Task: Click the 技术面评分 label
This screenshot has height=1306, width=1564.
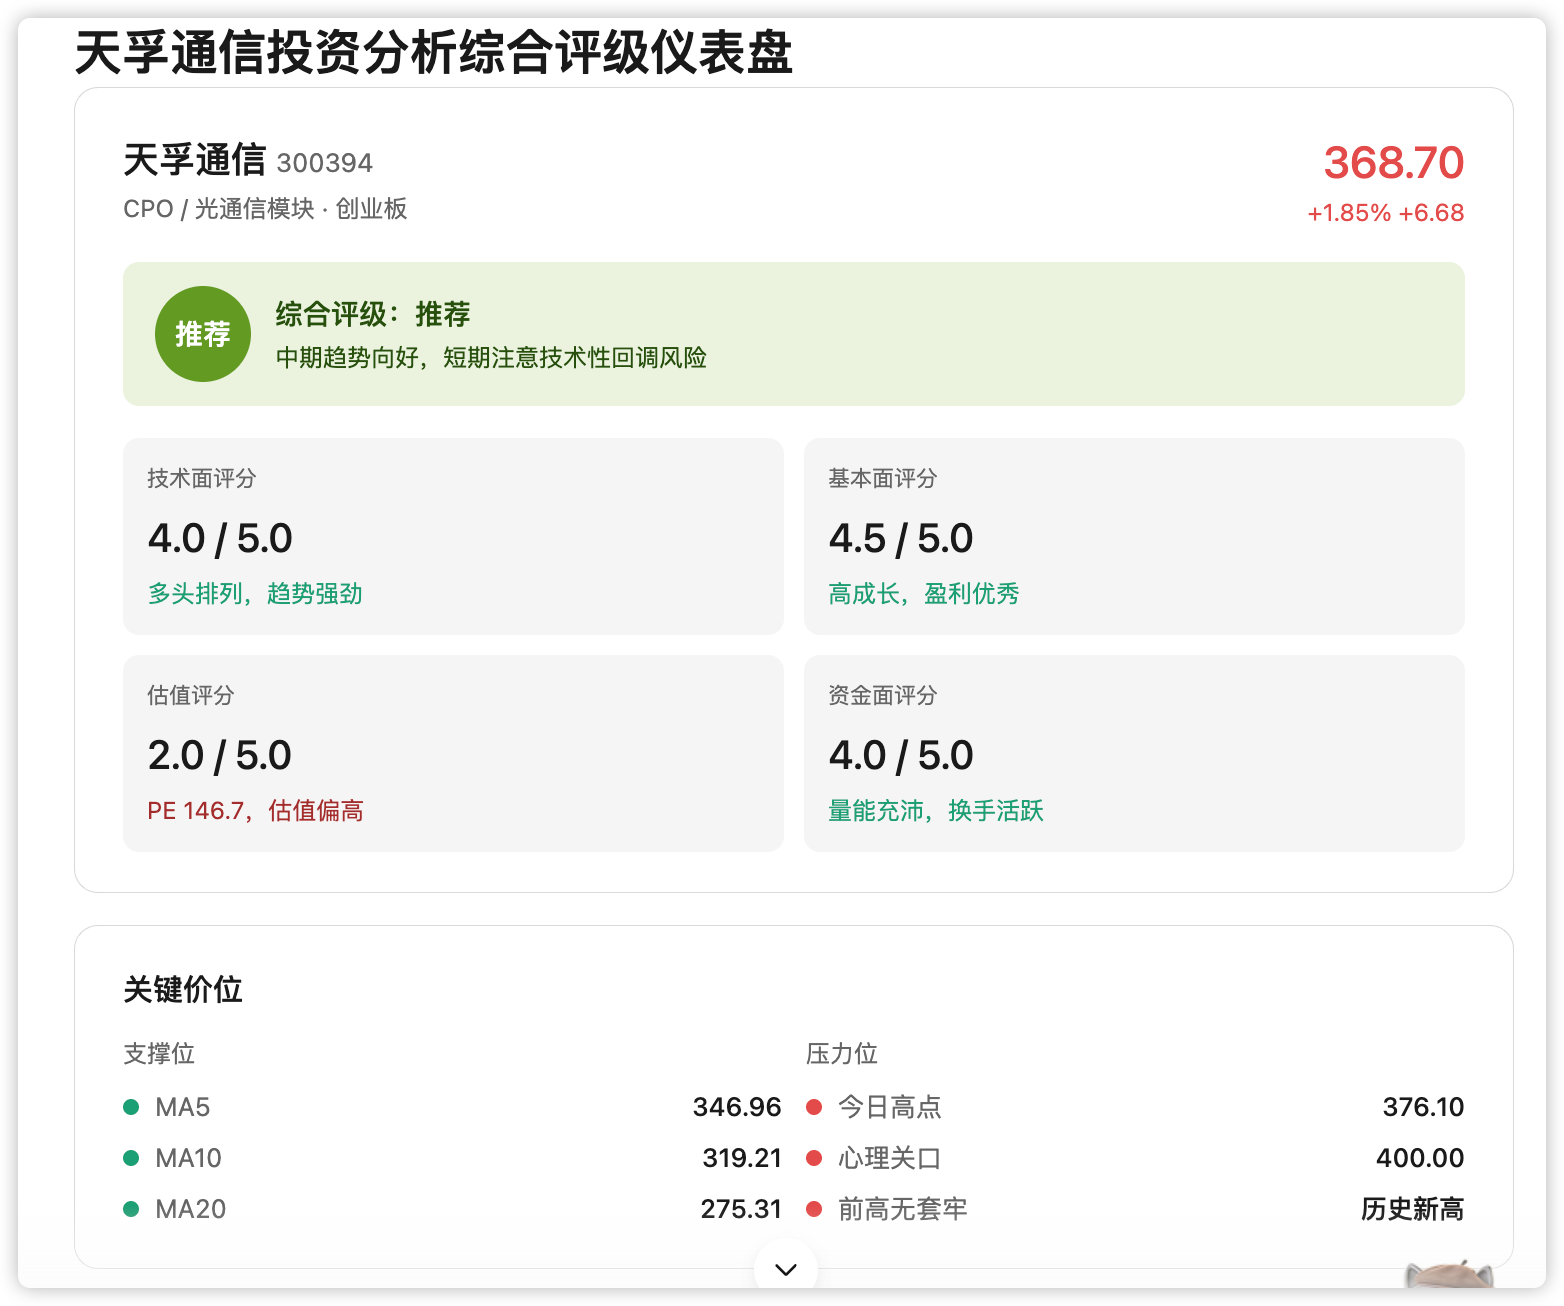Action: click(202, 479)
